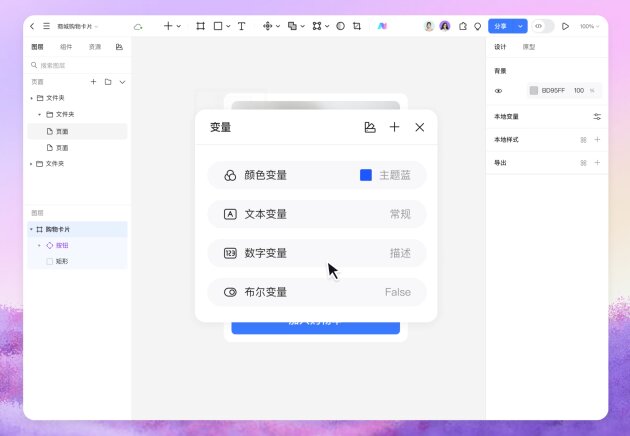The height and width of the screenshot is (436, 630).
Task: Switch to the prototype tab in right panel
Action: click(529, 47)
